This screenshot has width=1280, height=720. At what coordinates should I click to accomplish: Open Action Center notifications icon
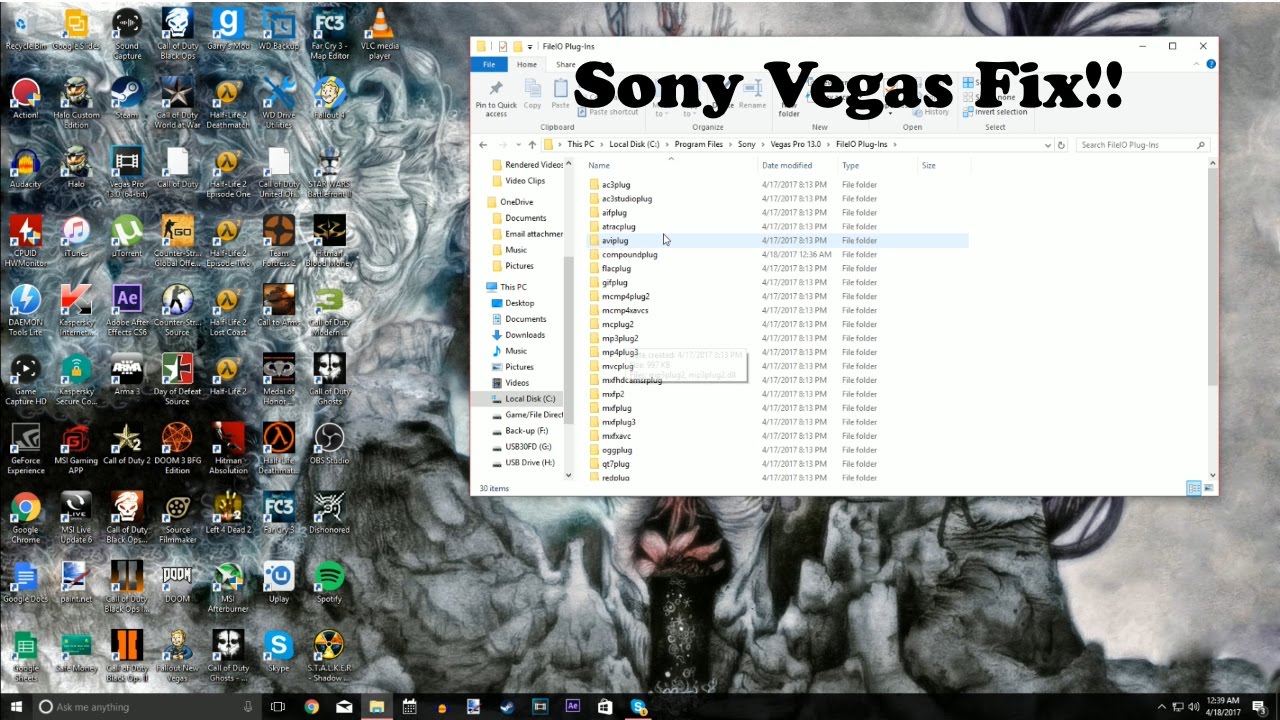point(1259,707)
